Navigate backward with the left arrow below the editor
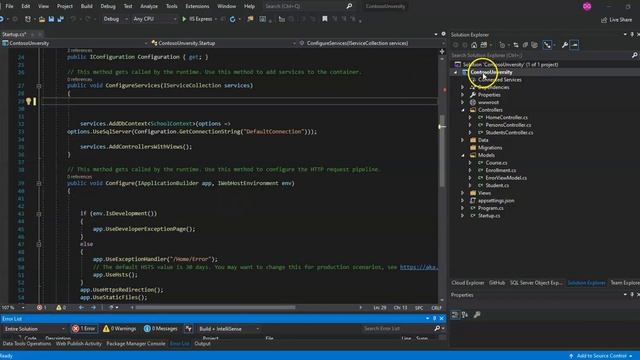 (81, 307)
